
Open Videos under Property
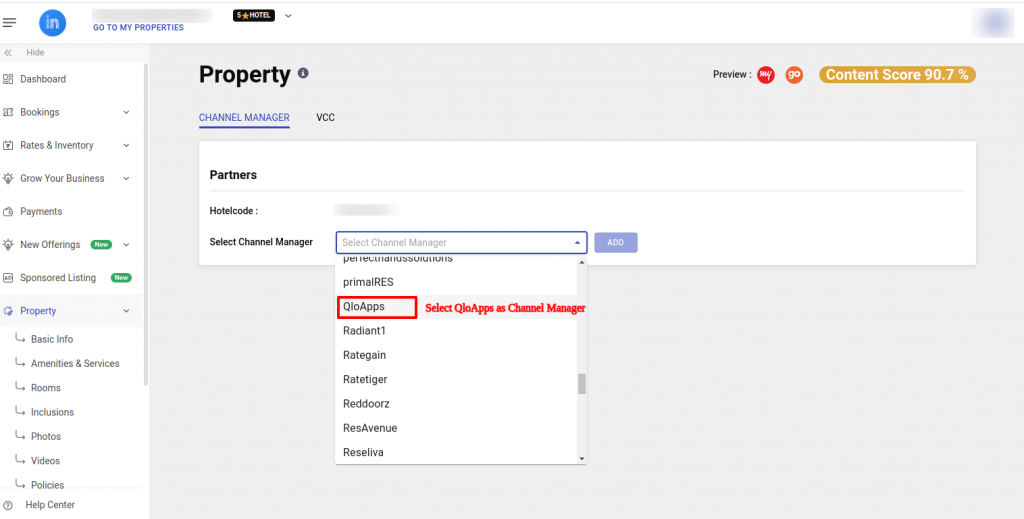45,461
